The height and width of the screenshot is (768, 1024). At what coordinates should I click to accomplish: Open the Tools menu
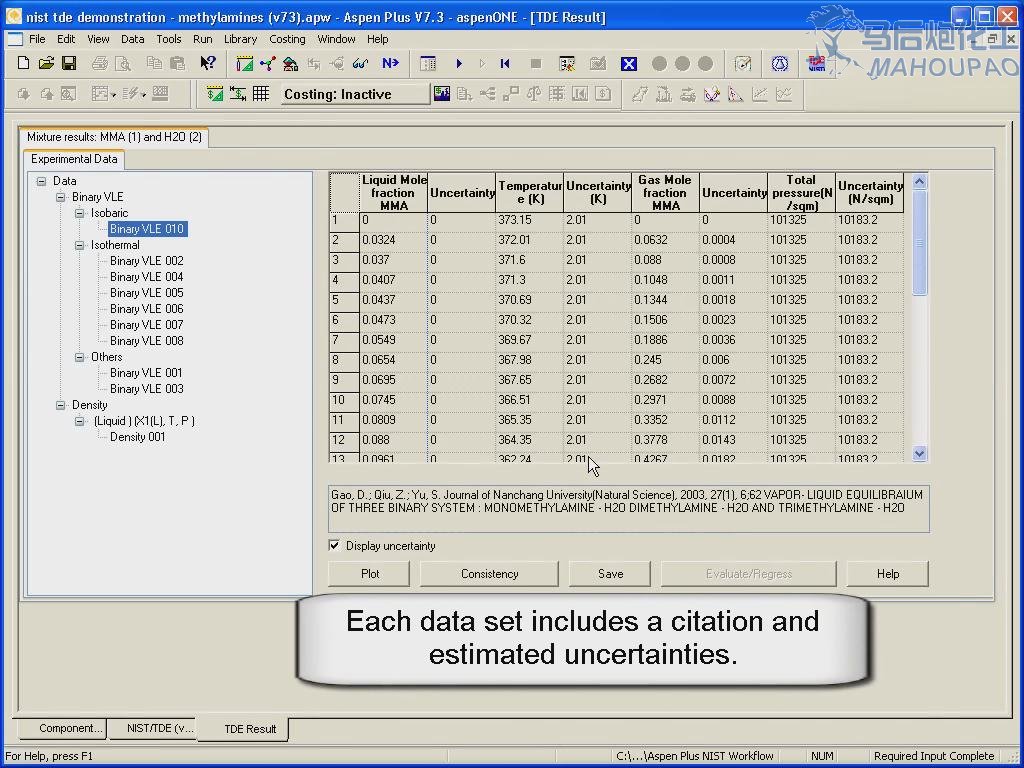[168, 39]
